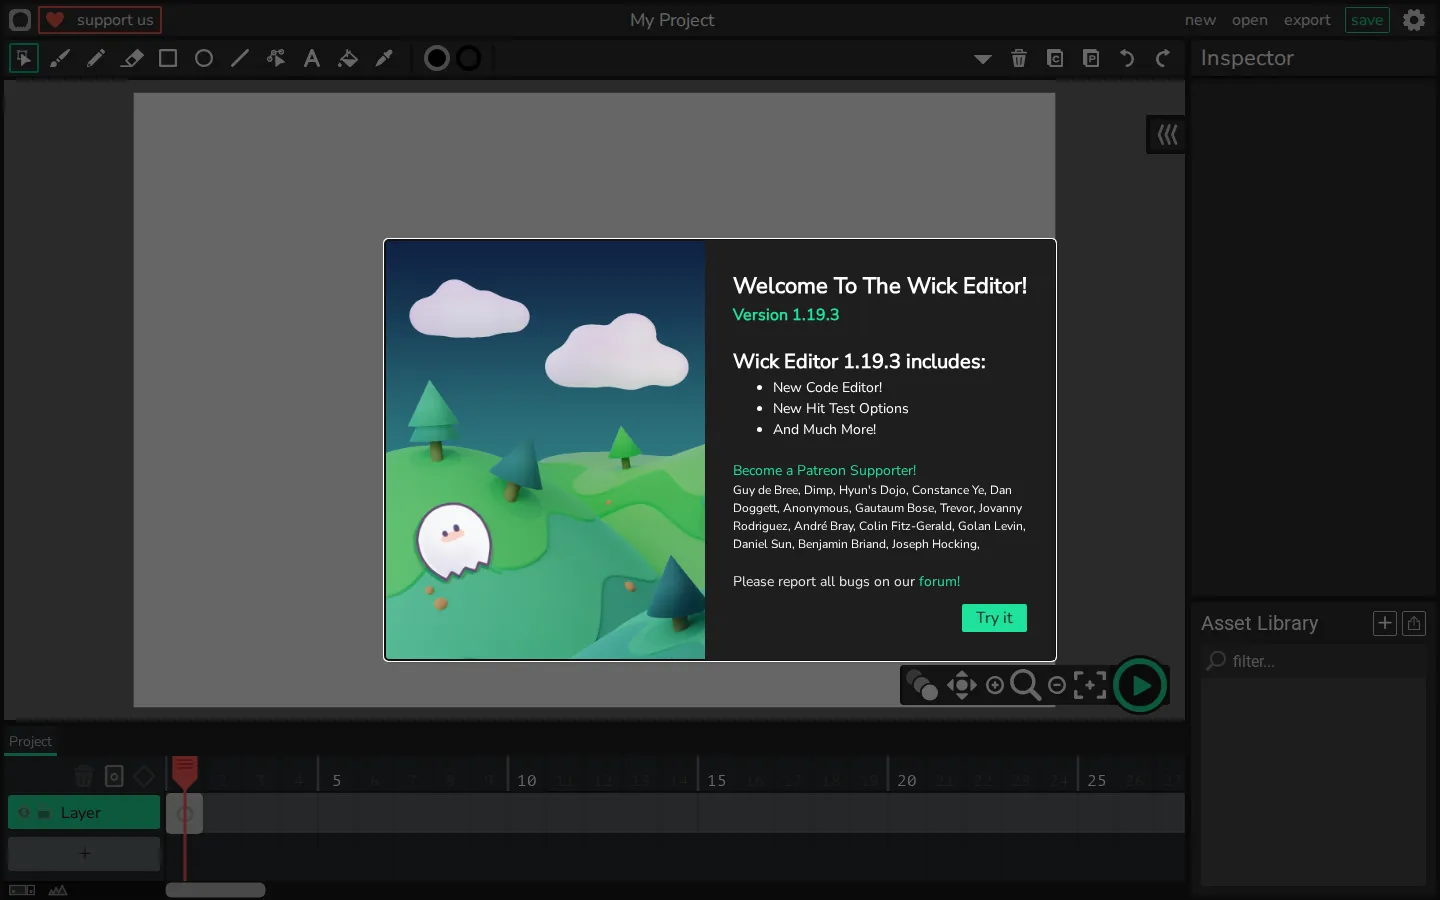Open settings gear icon
Screen dimensions: 1440x900
pyautogui.click(x=1414, y=20)
